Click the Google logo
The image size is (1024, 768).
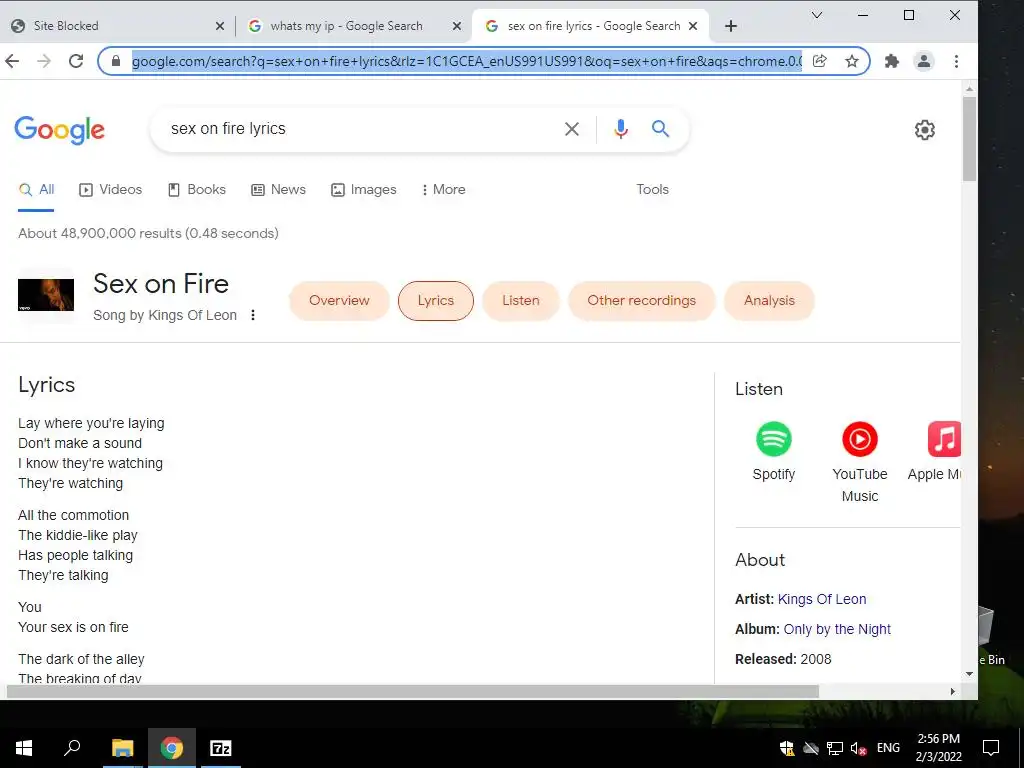click(x=59, y=129)
